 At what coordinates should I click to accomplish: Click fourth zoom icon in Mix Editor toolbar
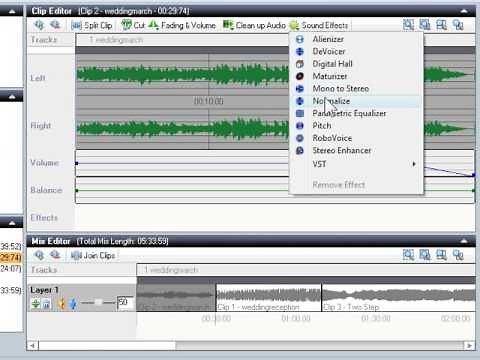[458, 255]
